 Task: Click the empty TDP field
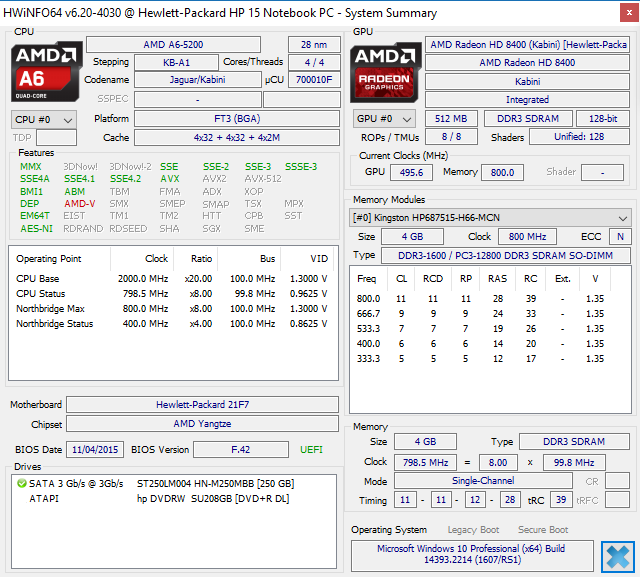coord(56,138)
